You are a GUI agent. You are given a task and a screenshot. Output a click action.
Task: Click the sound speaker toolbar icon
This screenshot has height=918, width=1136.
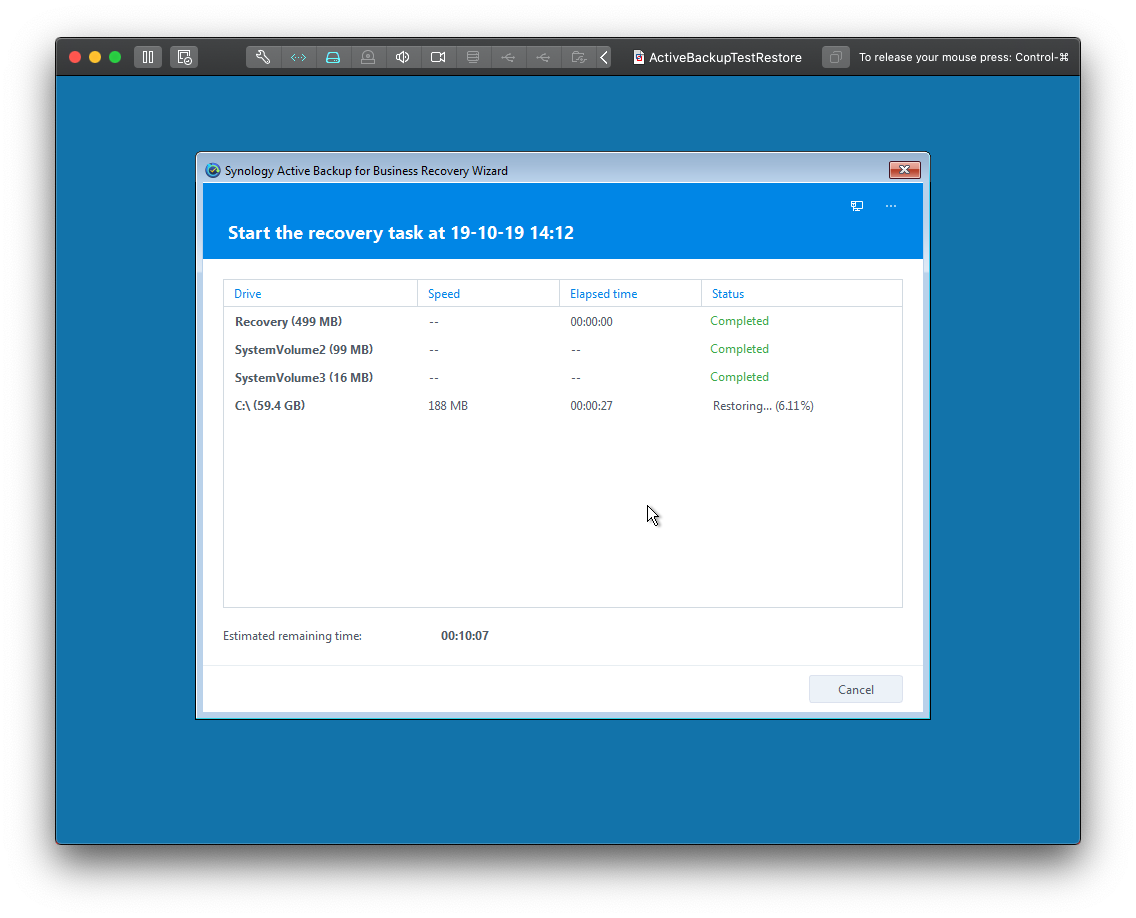point(403,57)
